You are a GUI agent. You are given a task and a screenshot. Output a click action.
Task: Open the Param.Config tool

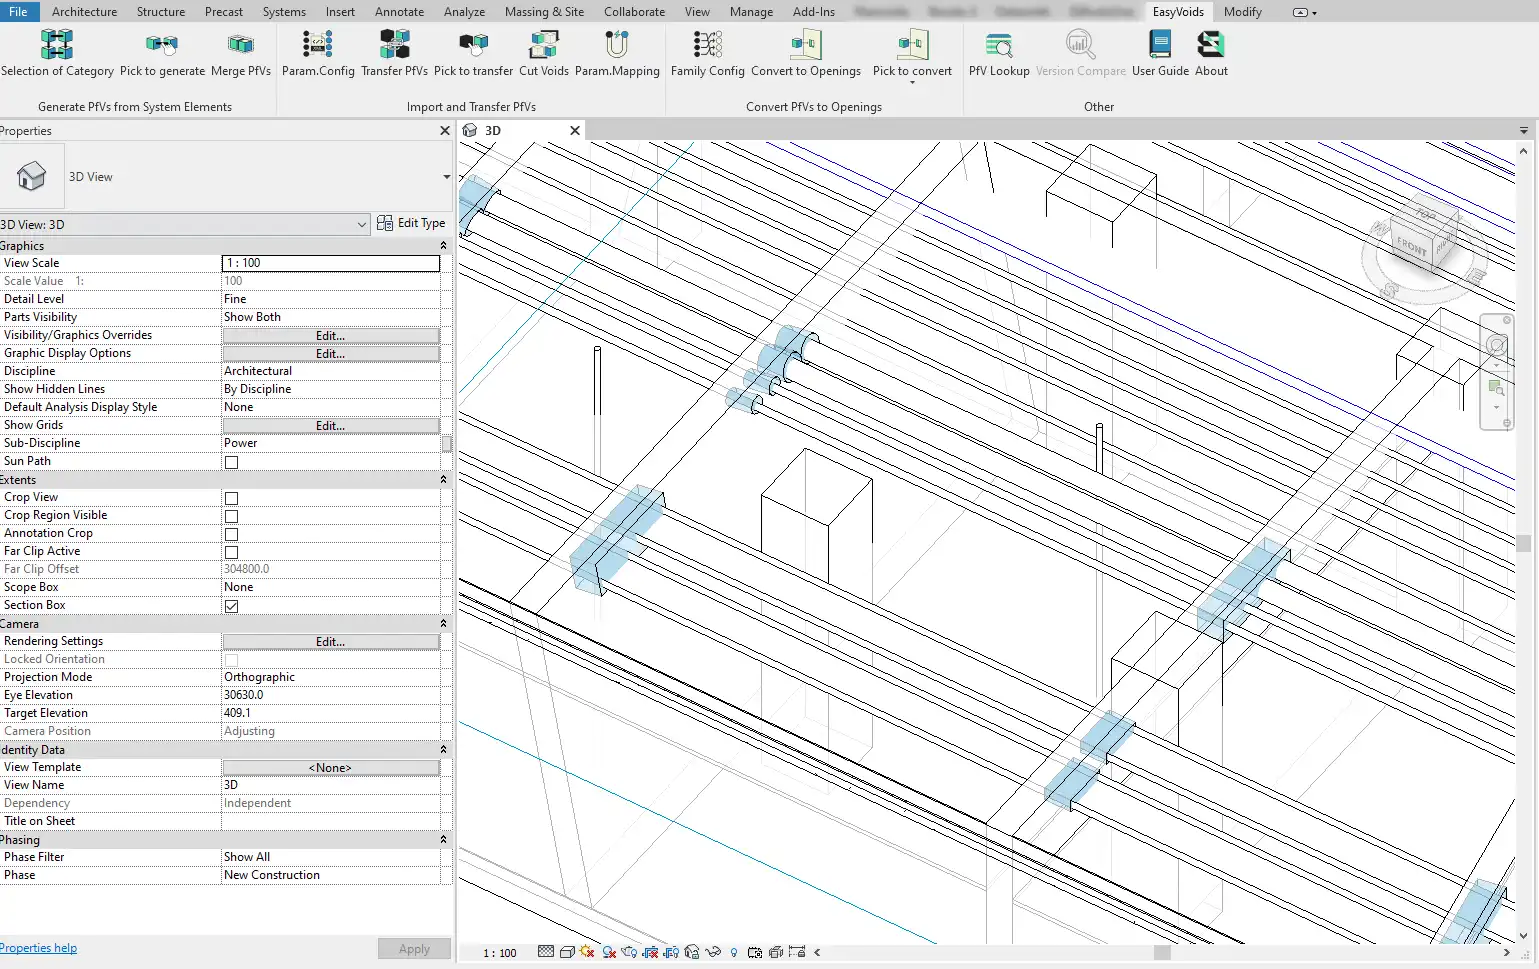tap(318, 45)
